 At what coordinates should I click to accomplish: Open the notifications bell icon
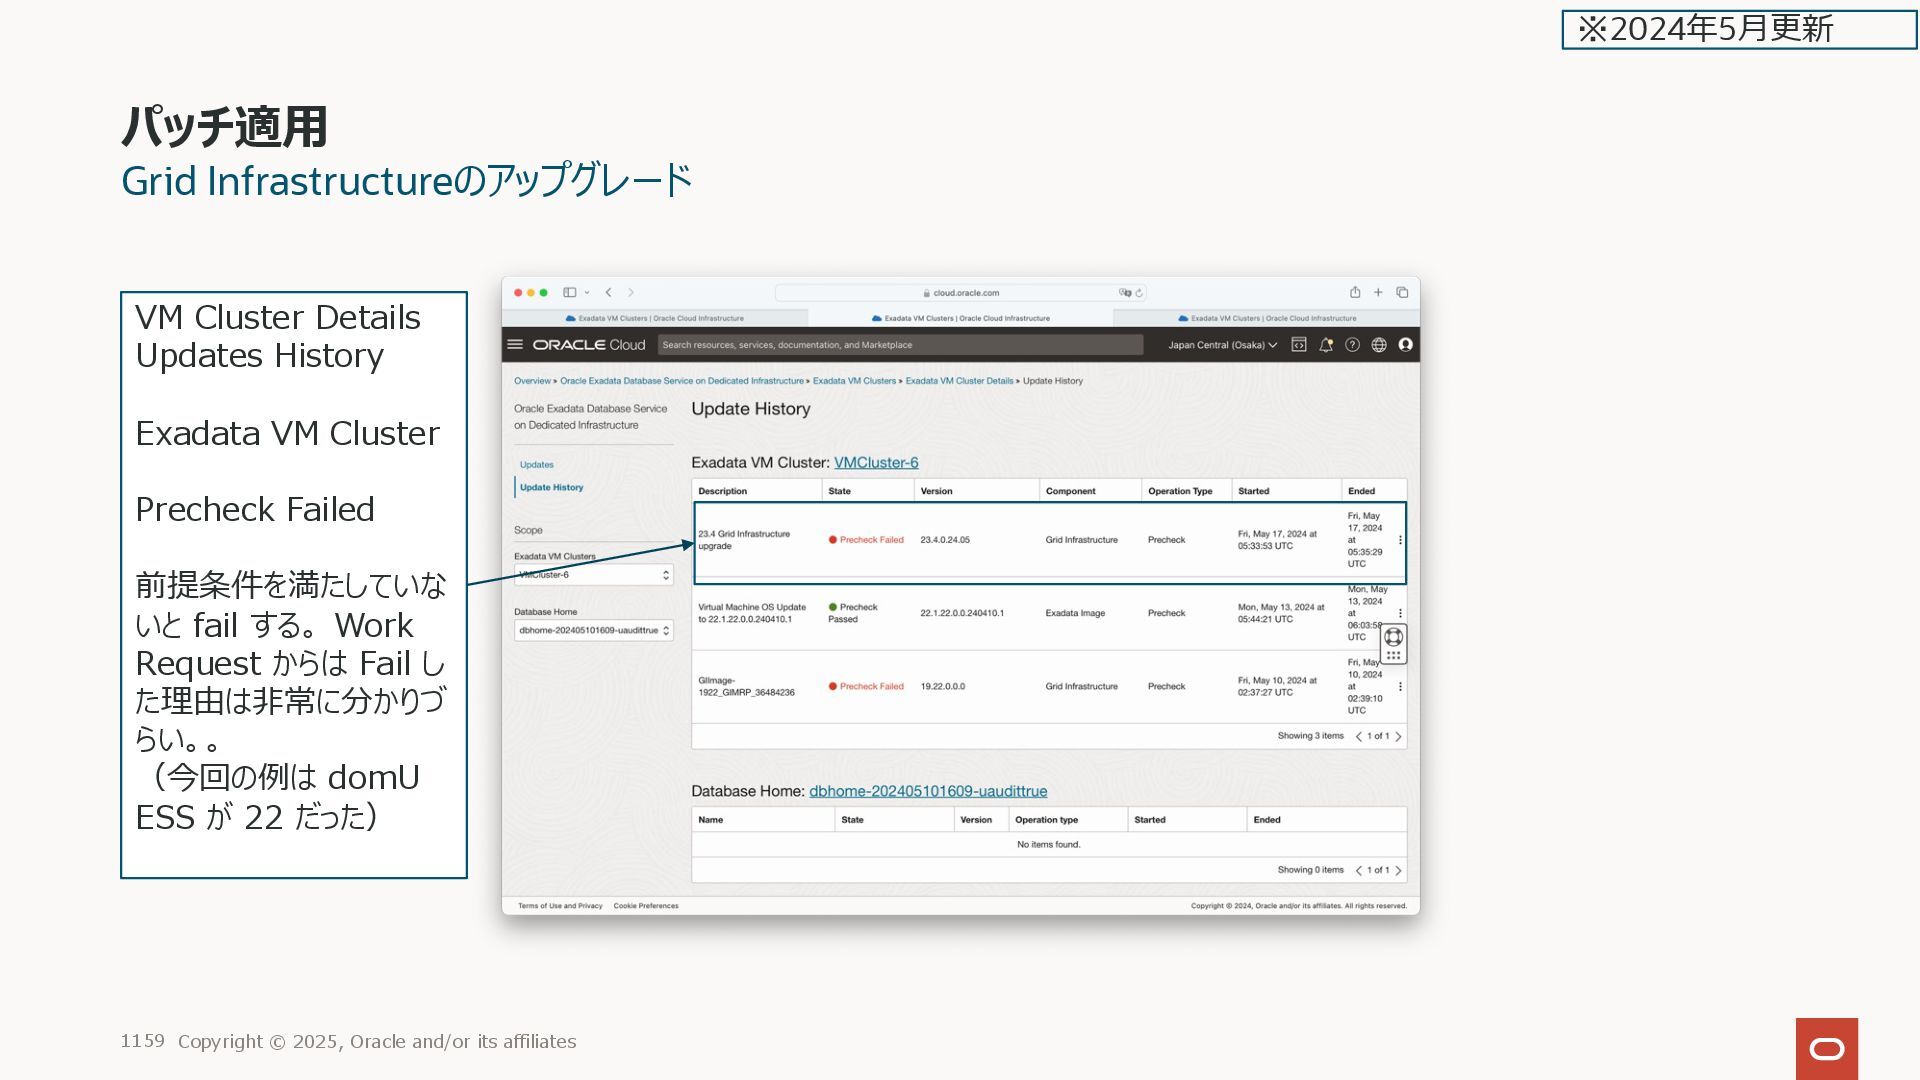[x=1326, y=344]
